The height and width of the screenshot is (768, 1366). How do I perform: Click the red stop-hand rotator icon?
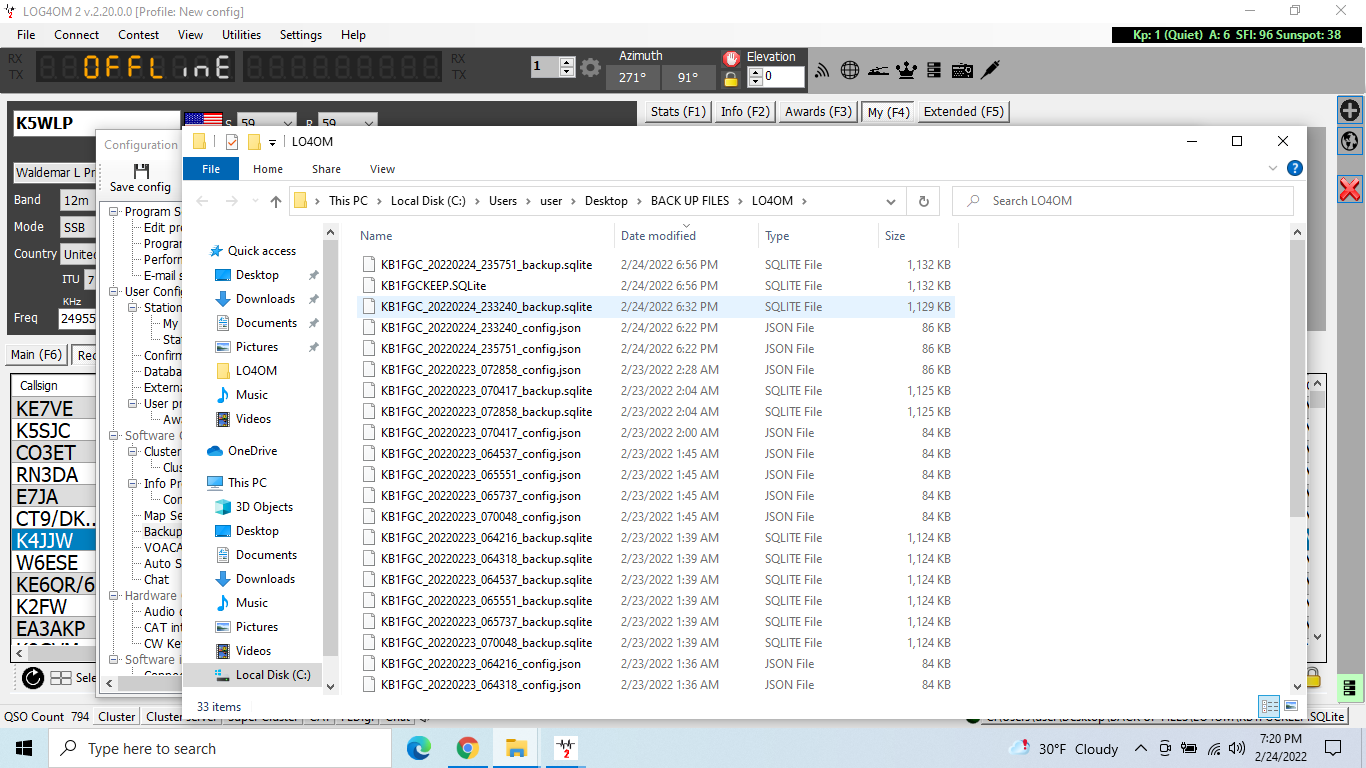731,58
